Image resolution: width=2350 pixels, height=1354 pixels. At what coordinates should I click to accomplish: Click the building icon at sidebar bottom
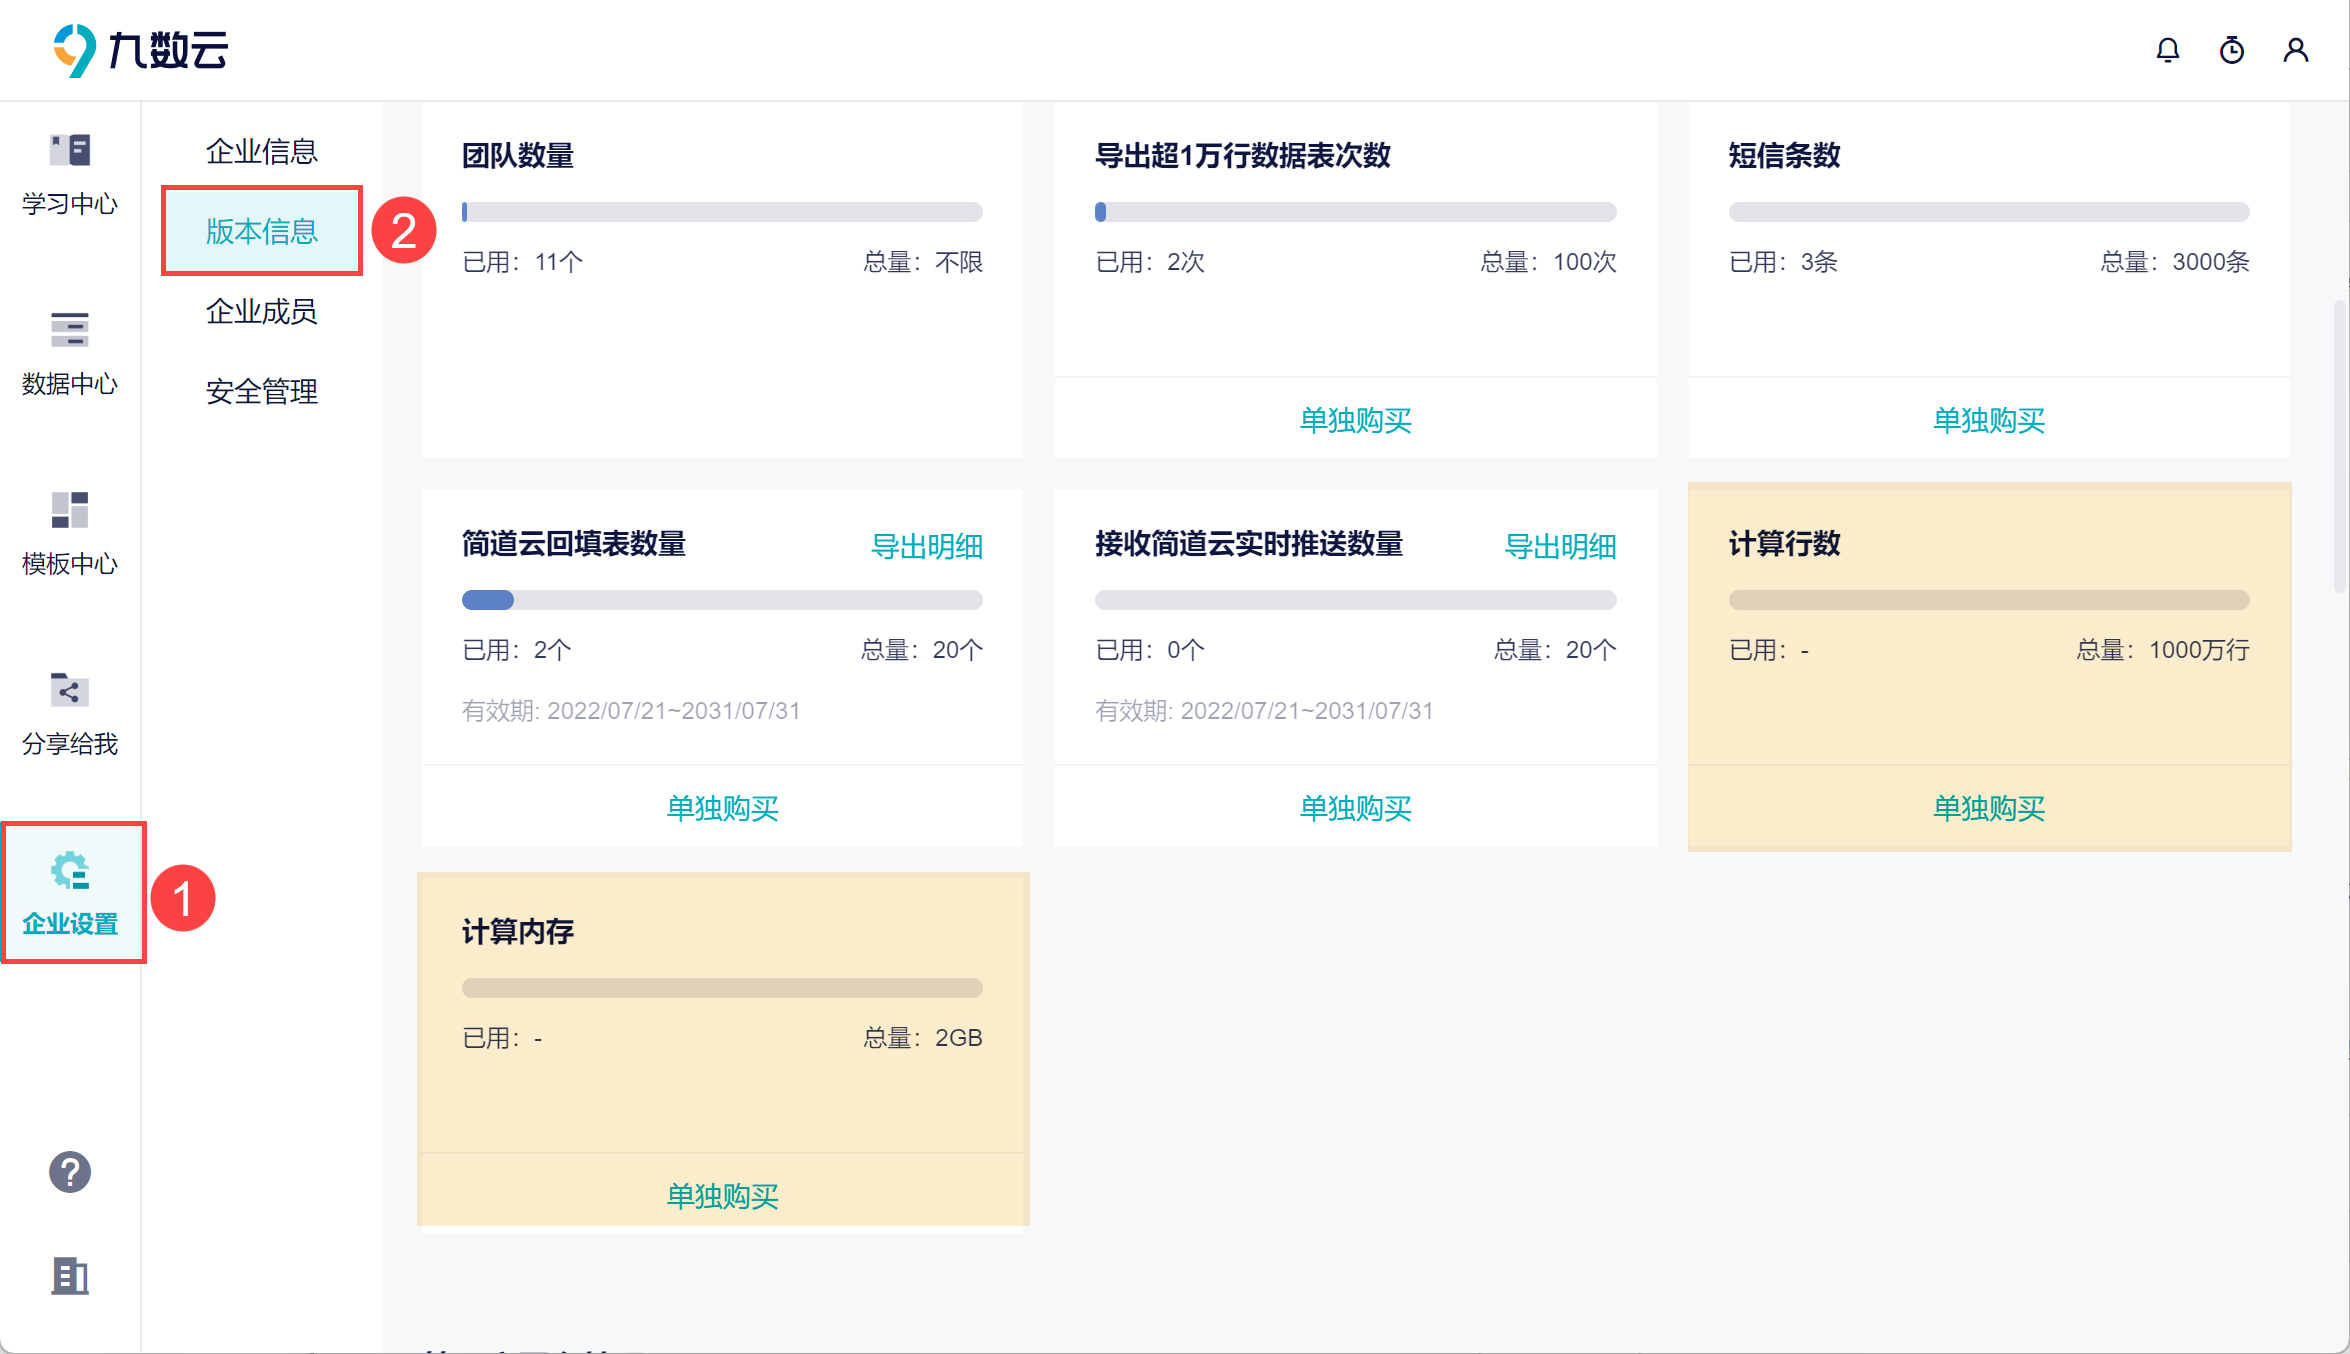coord(70,1276)
